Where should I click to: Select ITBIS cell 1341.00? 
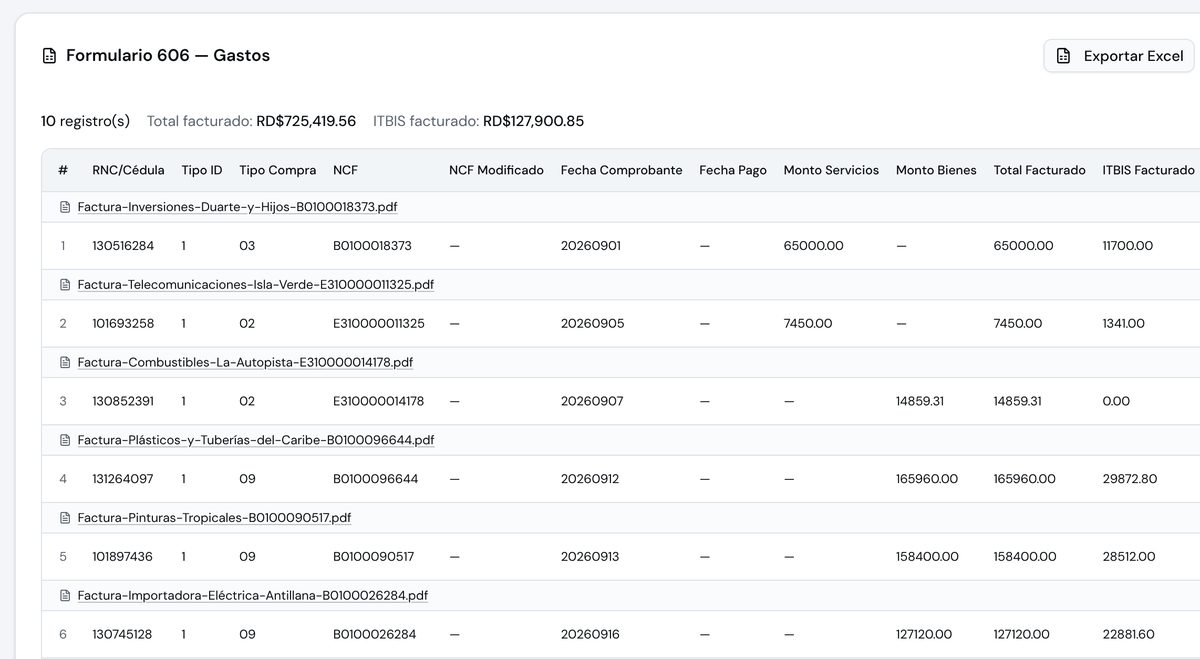point(1124,324)
